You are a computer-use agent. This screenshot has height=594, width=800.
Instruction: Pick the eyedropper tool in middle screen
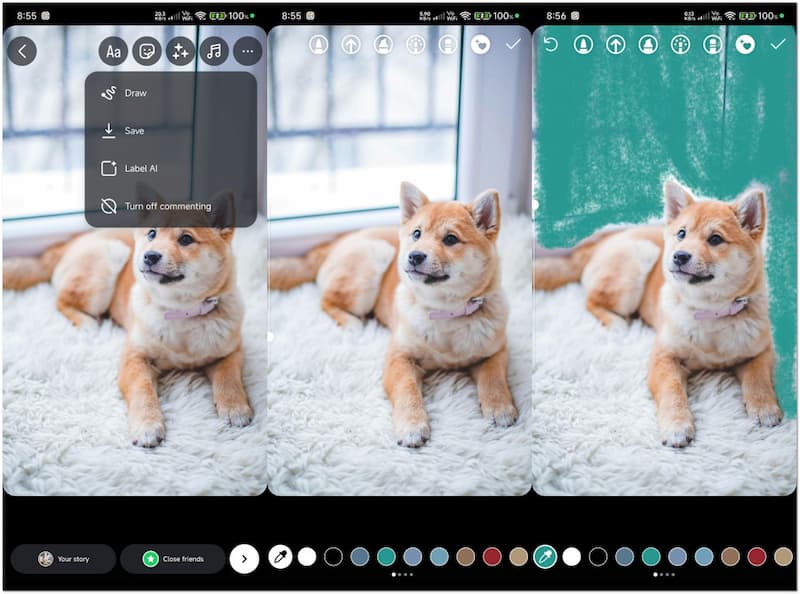point(281,557)
